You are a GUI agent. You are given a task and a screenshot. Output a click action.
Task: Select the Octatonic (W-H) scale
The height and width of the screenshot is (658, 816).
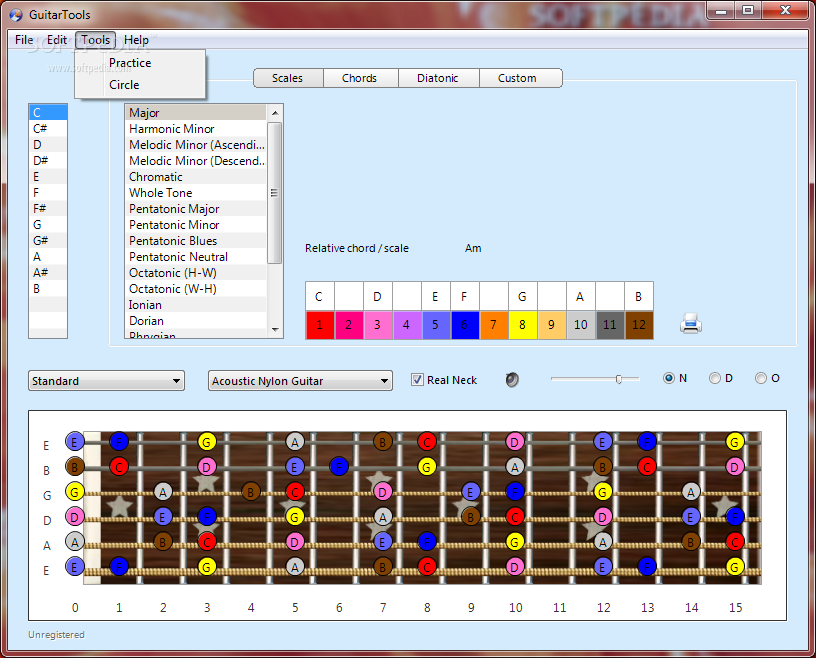point(196,289)
